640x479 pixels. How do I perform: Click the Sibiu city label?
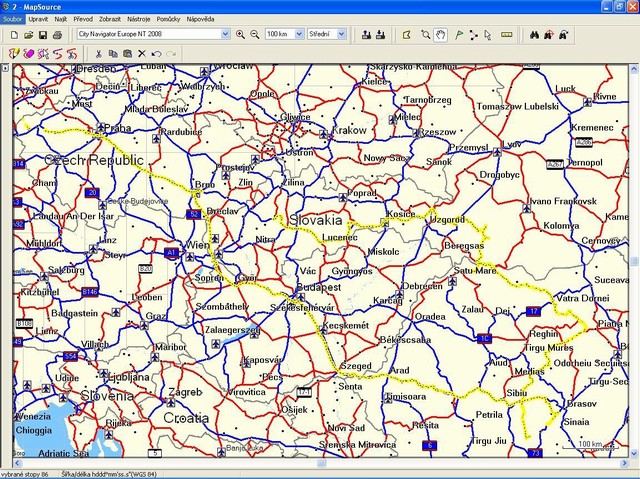click(x=516, y=393)
